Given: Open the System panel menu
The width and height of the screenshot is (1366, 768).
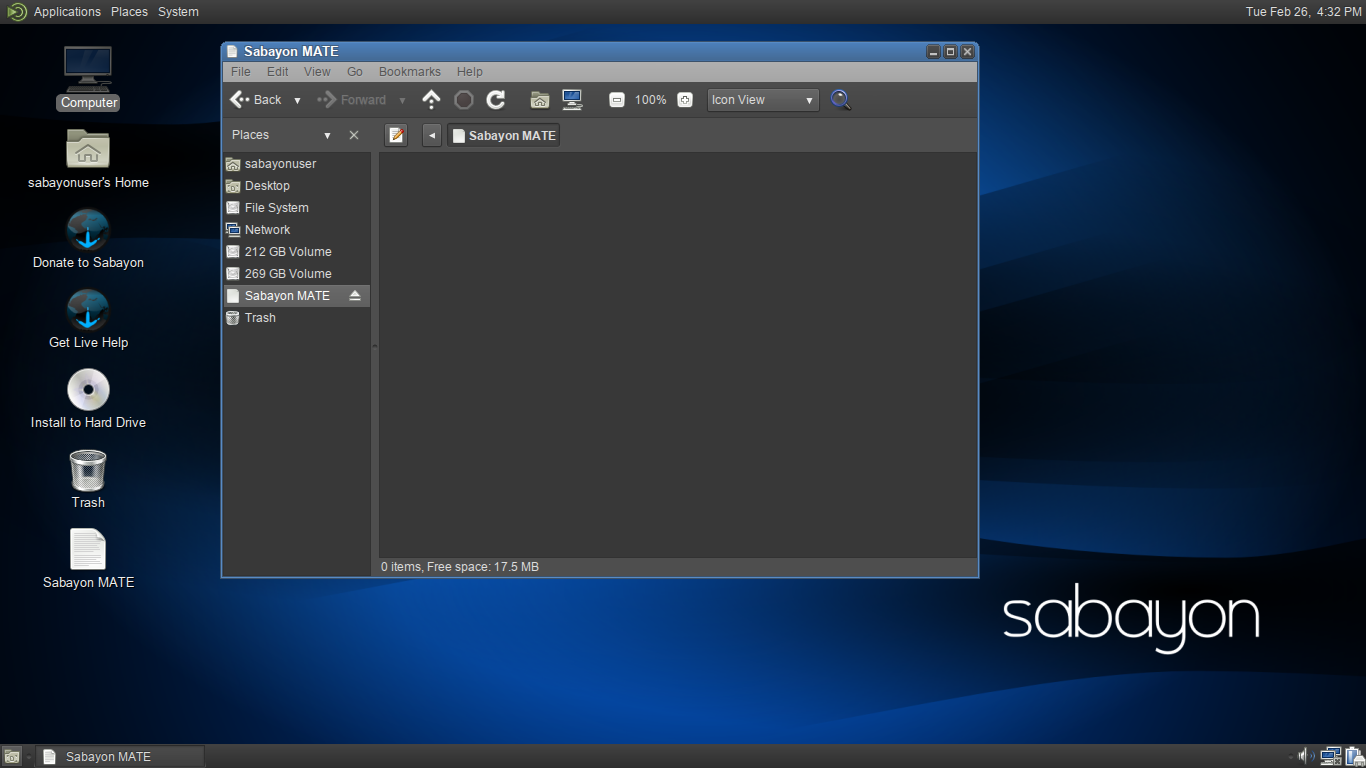Looking at the screenshot, I should pos(178,12).
